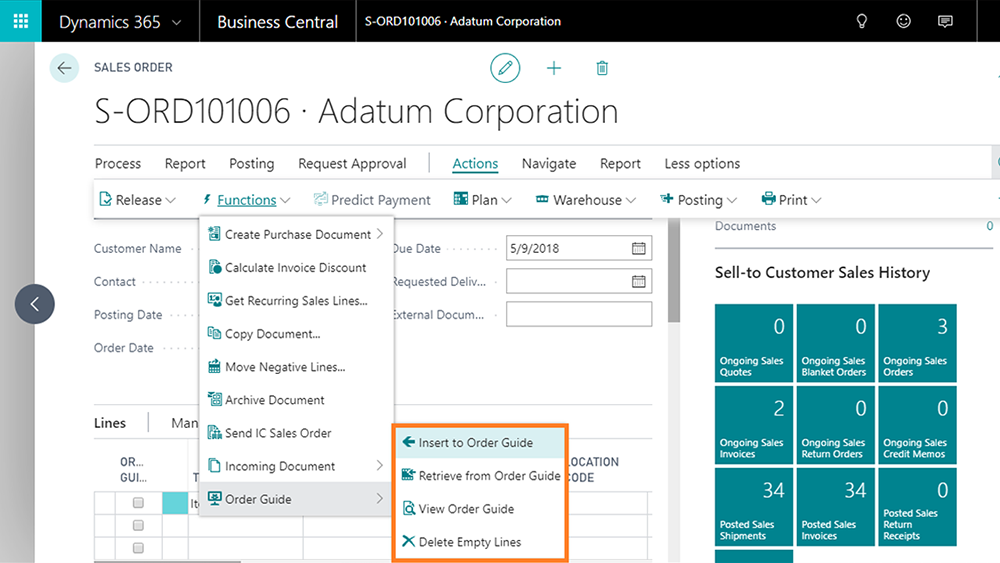Open the Print dropdown chevron
Image resolution: width=1000 pixels, height=563 pixels.
tap(816, 200)
